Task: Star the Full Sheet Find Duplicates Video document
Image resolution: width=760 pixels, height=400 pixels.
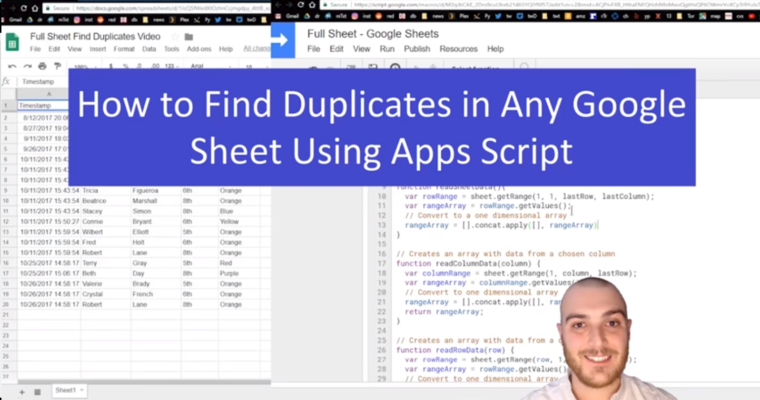Action: 175,37
